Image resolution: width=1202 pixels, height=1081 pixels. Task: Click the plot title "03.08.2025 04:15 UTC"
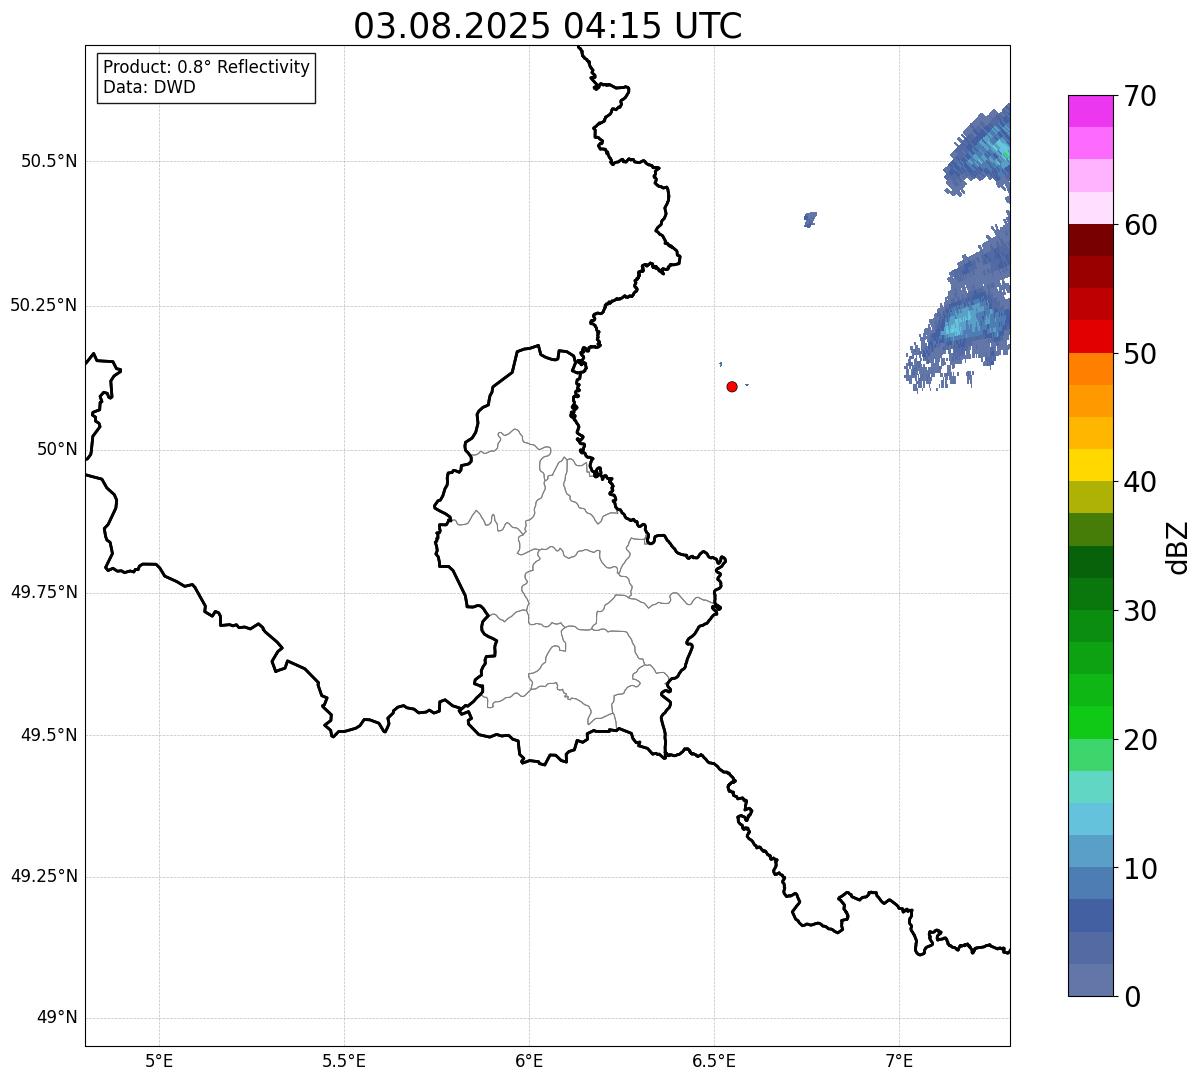(548, 26)
